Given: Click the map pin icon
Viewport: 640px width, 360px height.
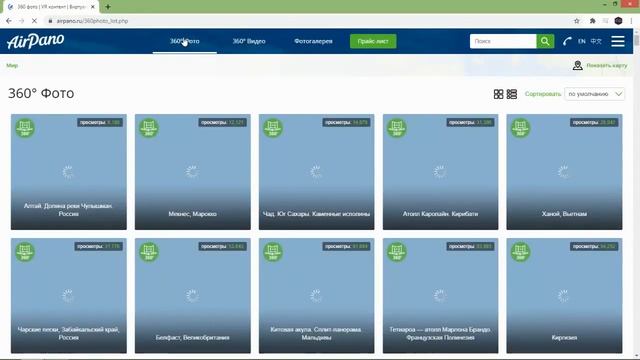Looking at the screenshot, I should [578, 65].
